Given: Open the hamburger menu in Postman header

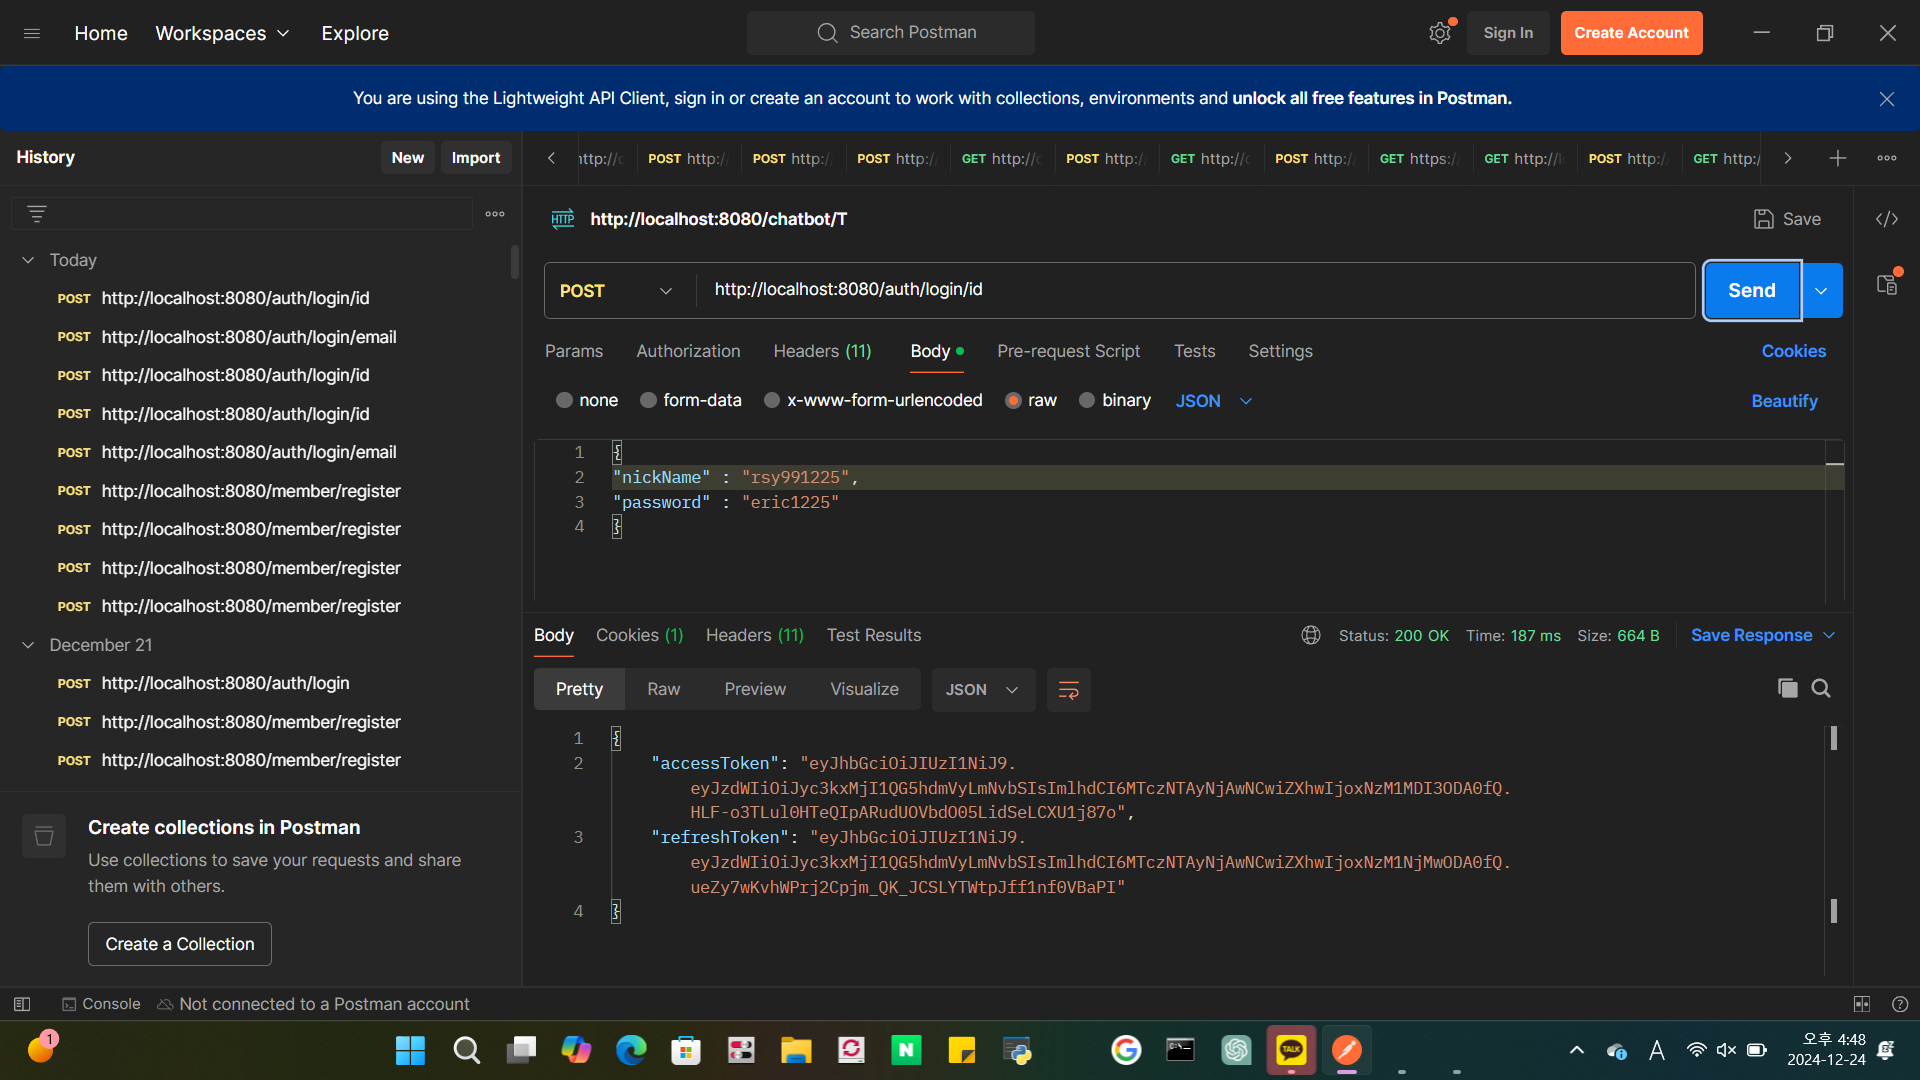Looking at the screenshot, I should (x=32, y=33).
